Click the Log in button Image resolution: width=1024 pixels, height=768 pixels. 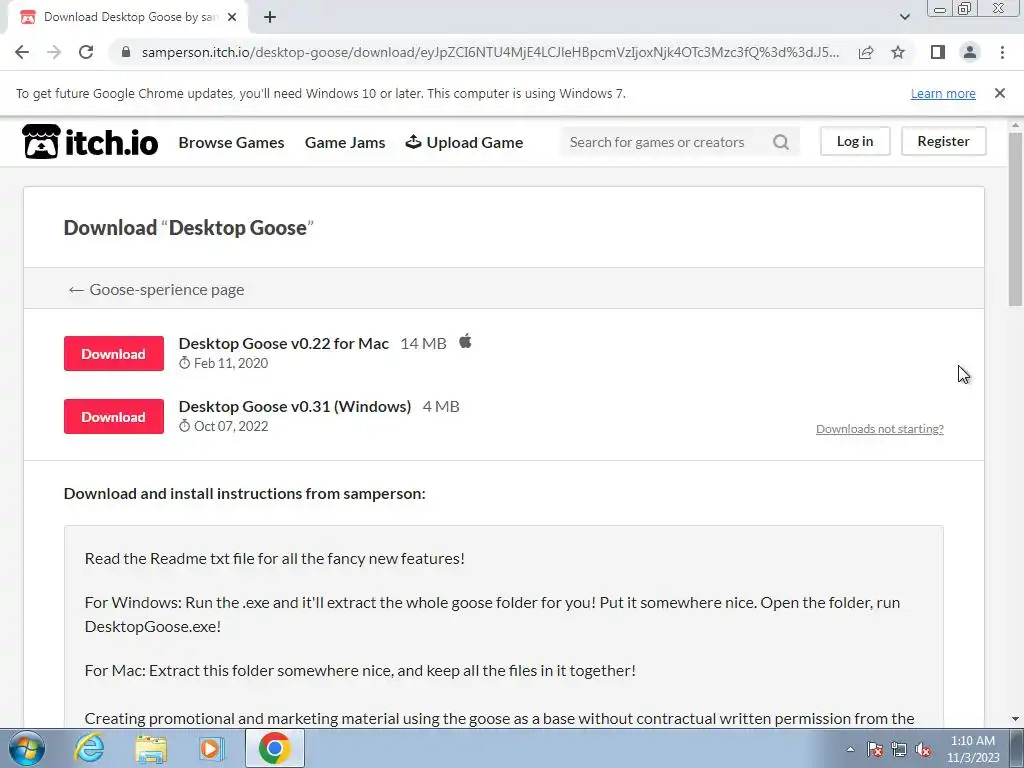pyautogui.click(x=855, y=141)
